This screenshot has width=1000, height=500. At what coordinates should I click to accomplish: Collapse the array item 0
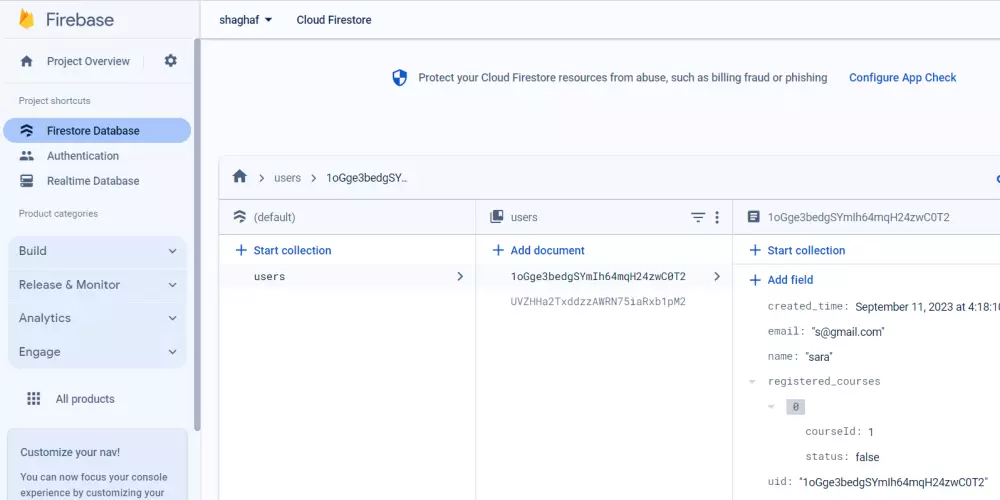771,406
